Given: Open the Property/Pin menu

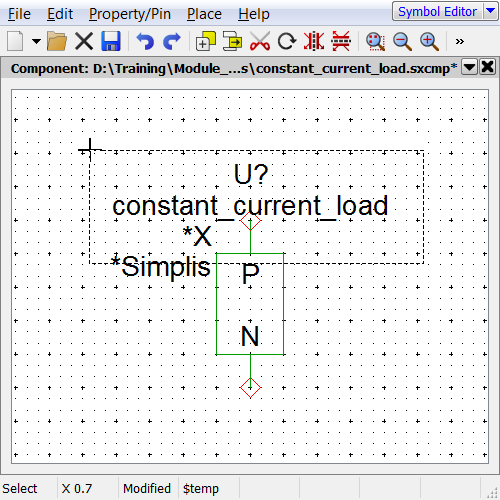Looking at the screenshot, I should coord(130,14).
